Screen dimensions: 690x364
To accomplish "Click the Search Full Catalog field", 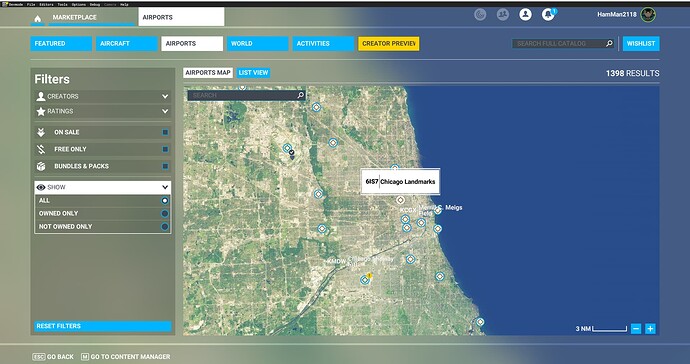I will [563, 43].
